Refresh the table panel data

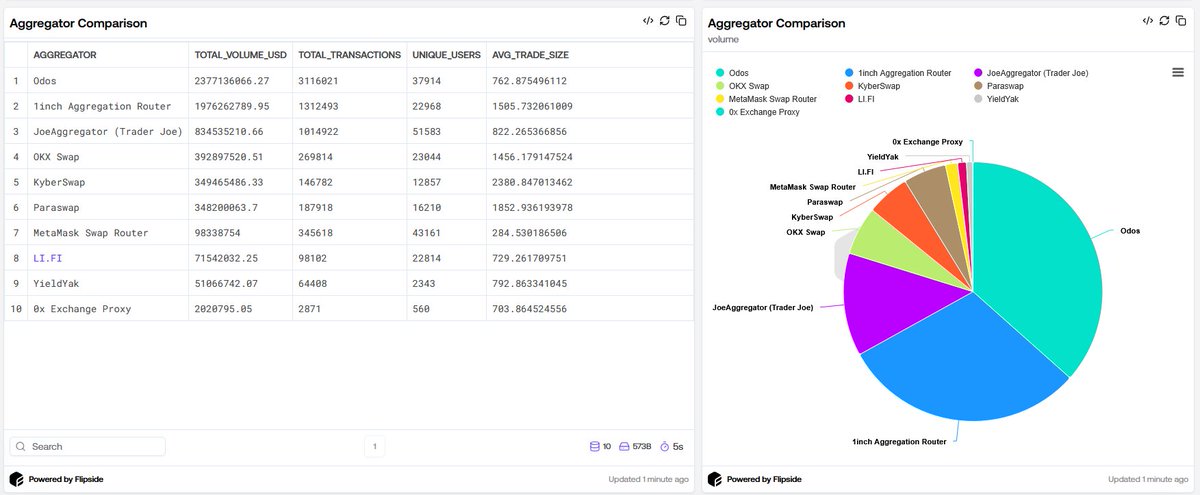tap(665, 20)
